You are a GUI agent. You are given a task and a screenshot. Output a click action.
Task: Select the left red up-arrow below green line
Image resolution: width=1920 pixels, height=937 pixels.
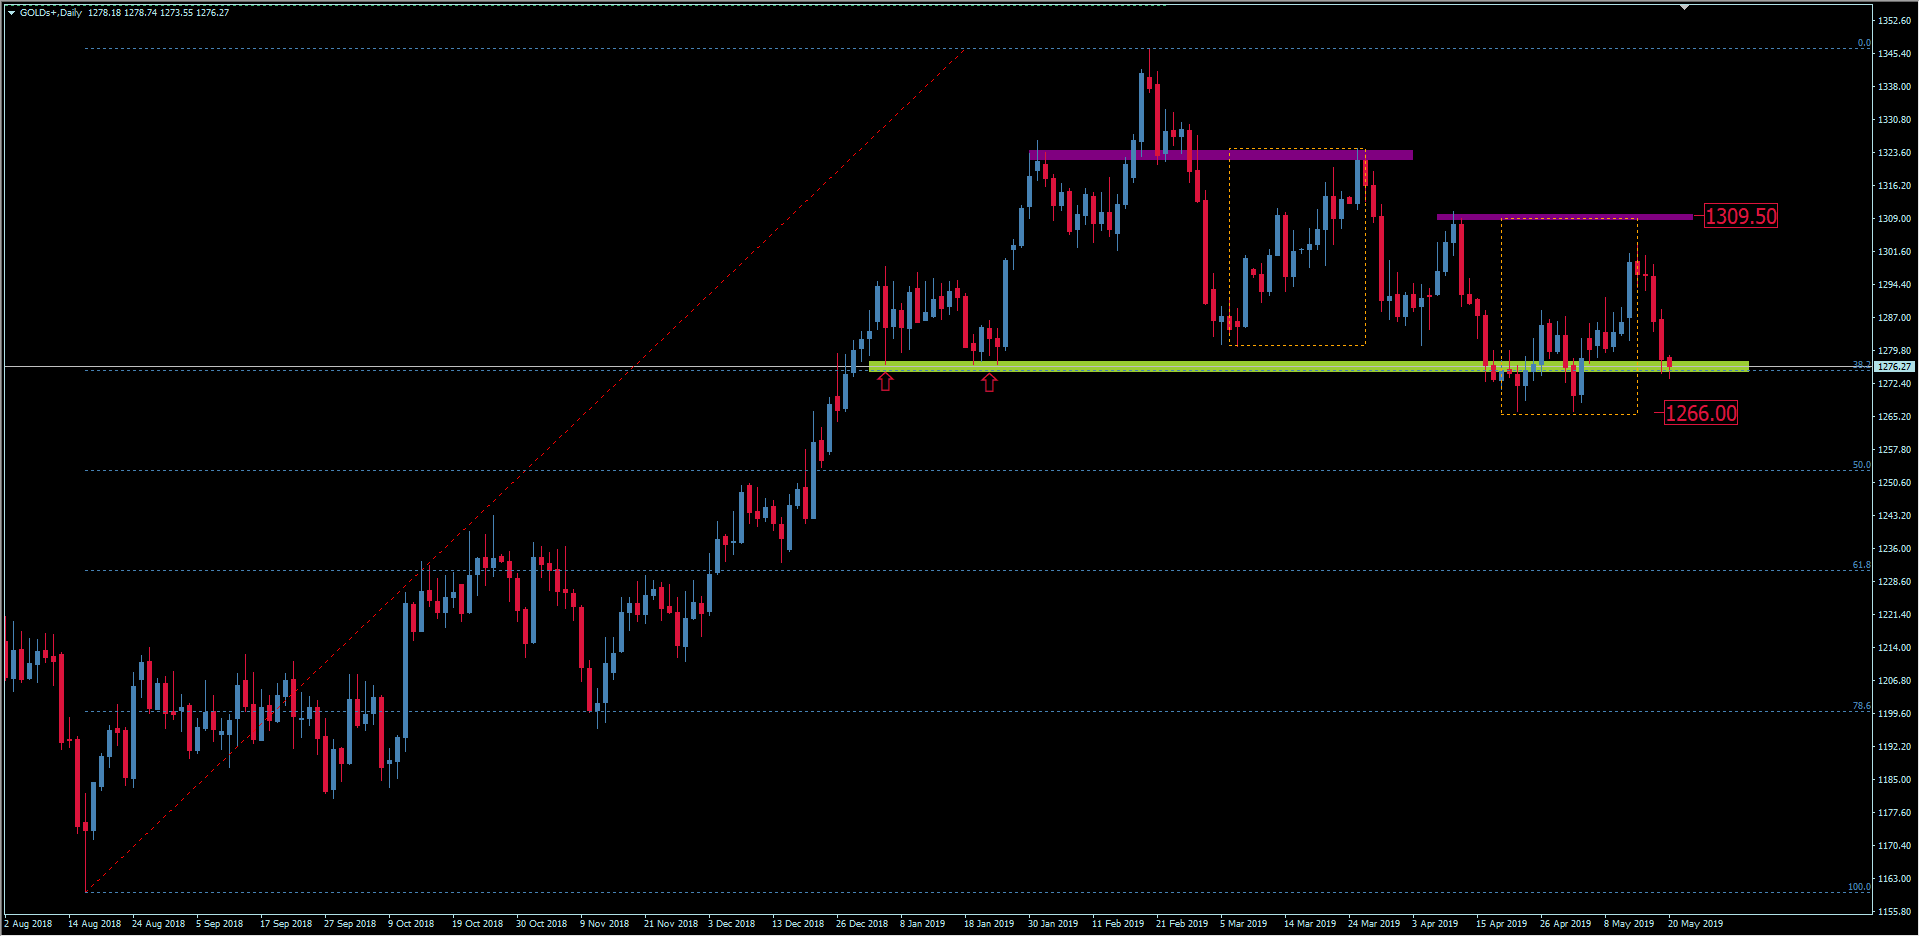click(x=885, y=381)
